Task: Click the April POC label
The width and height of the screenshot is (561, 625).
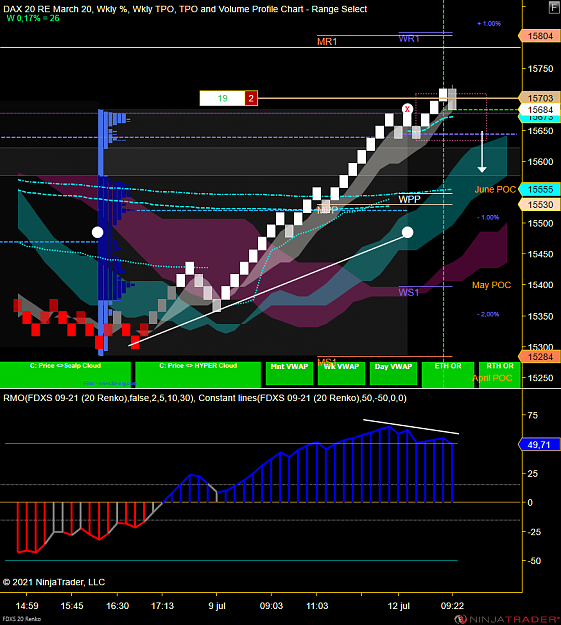Action: 492,378
